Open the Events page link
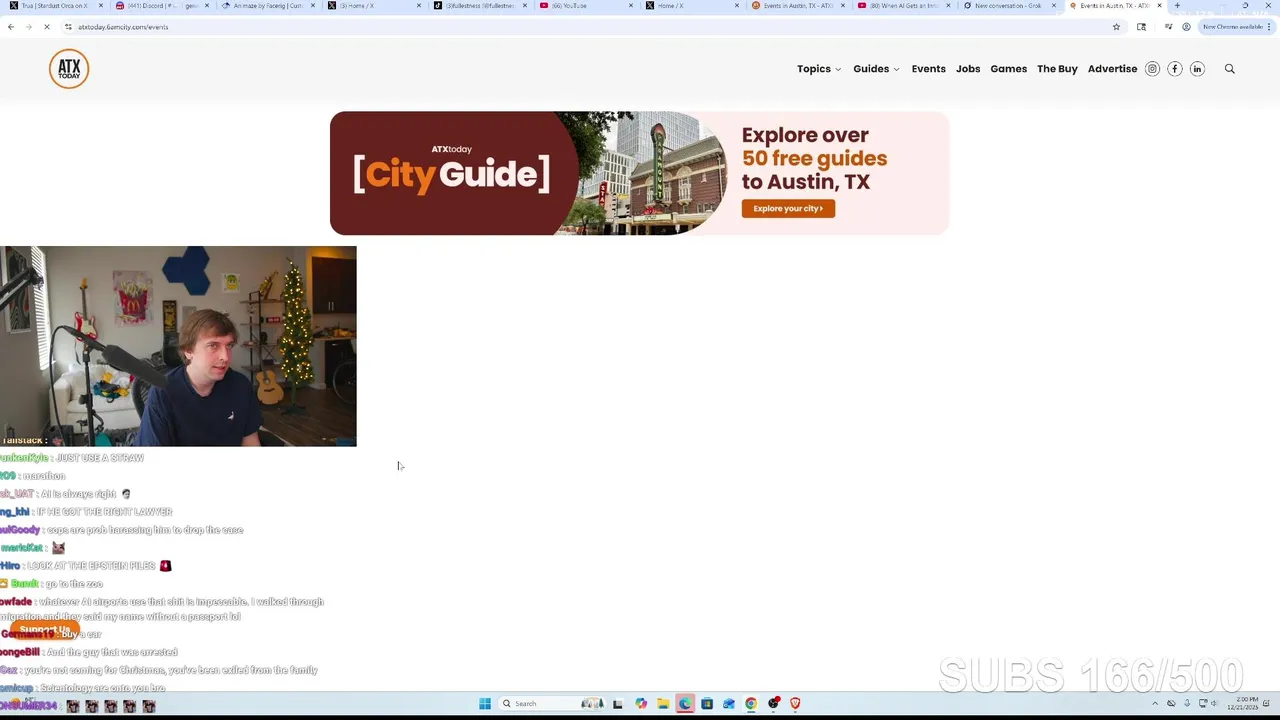The height and width of the screenshot is (720, 1280). [928, 69]
